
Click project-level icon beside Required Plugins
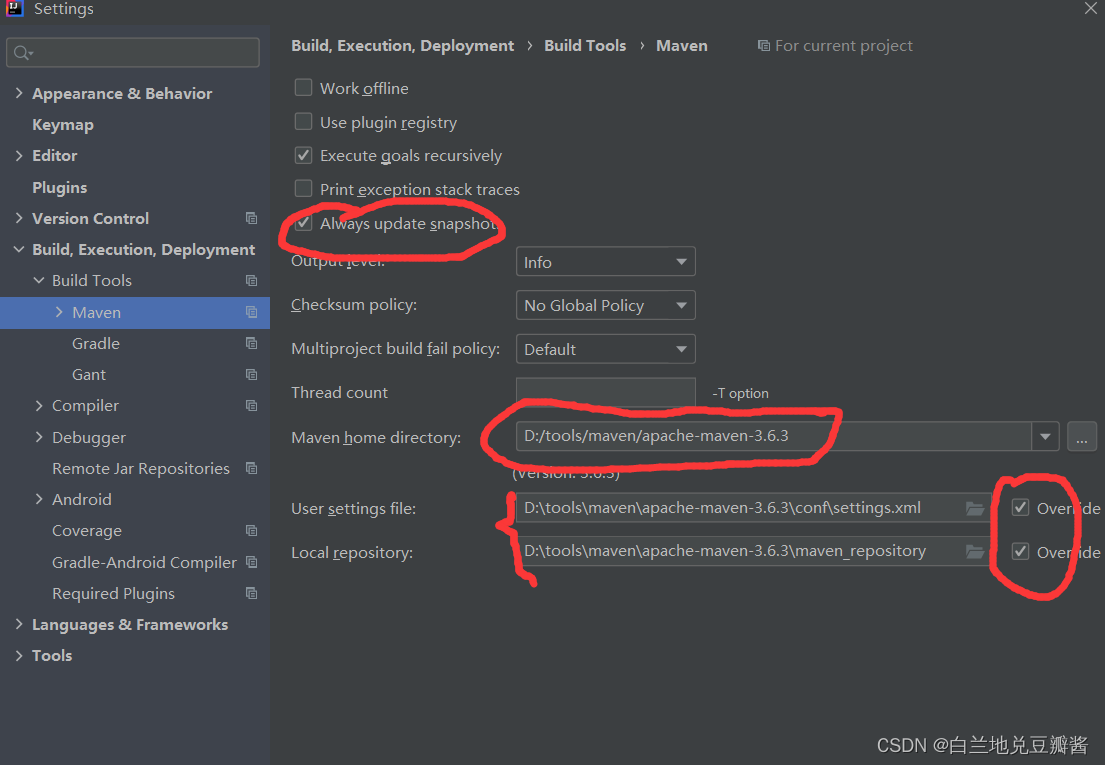pos(252,593)
